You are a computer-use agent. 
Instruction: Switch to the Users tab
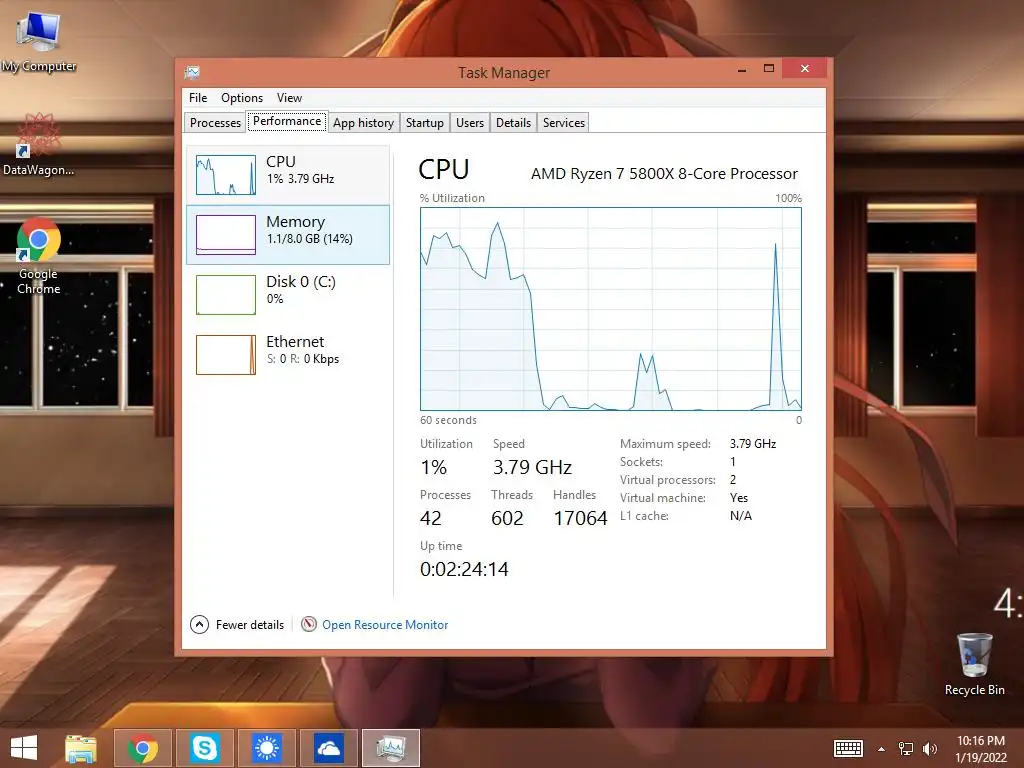pos(470,123)
